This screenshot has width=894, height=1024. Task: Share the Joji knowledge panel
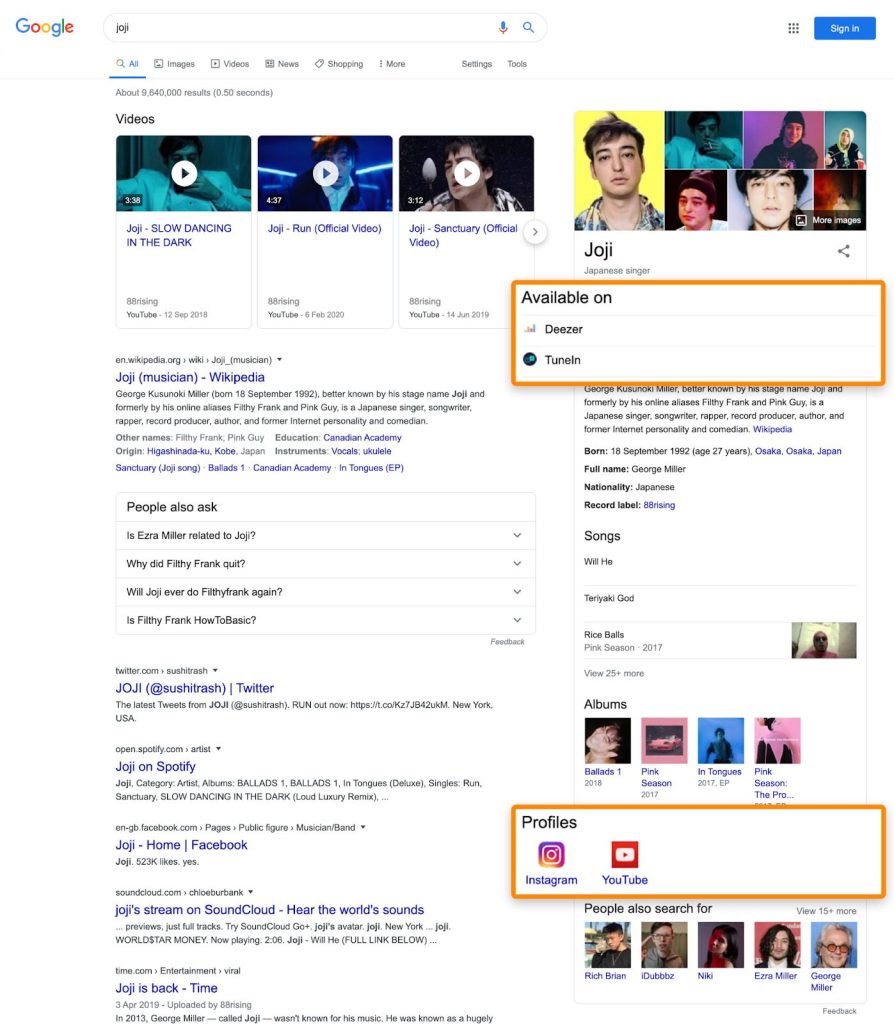pos(844,252)
